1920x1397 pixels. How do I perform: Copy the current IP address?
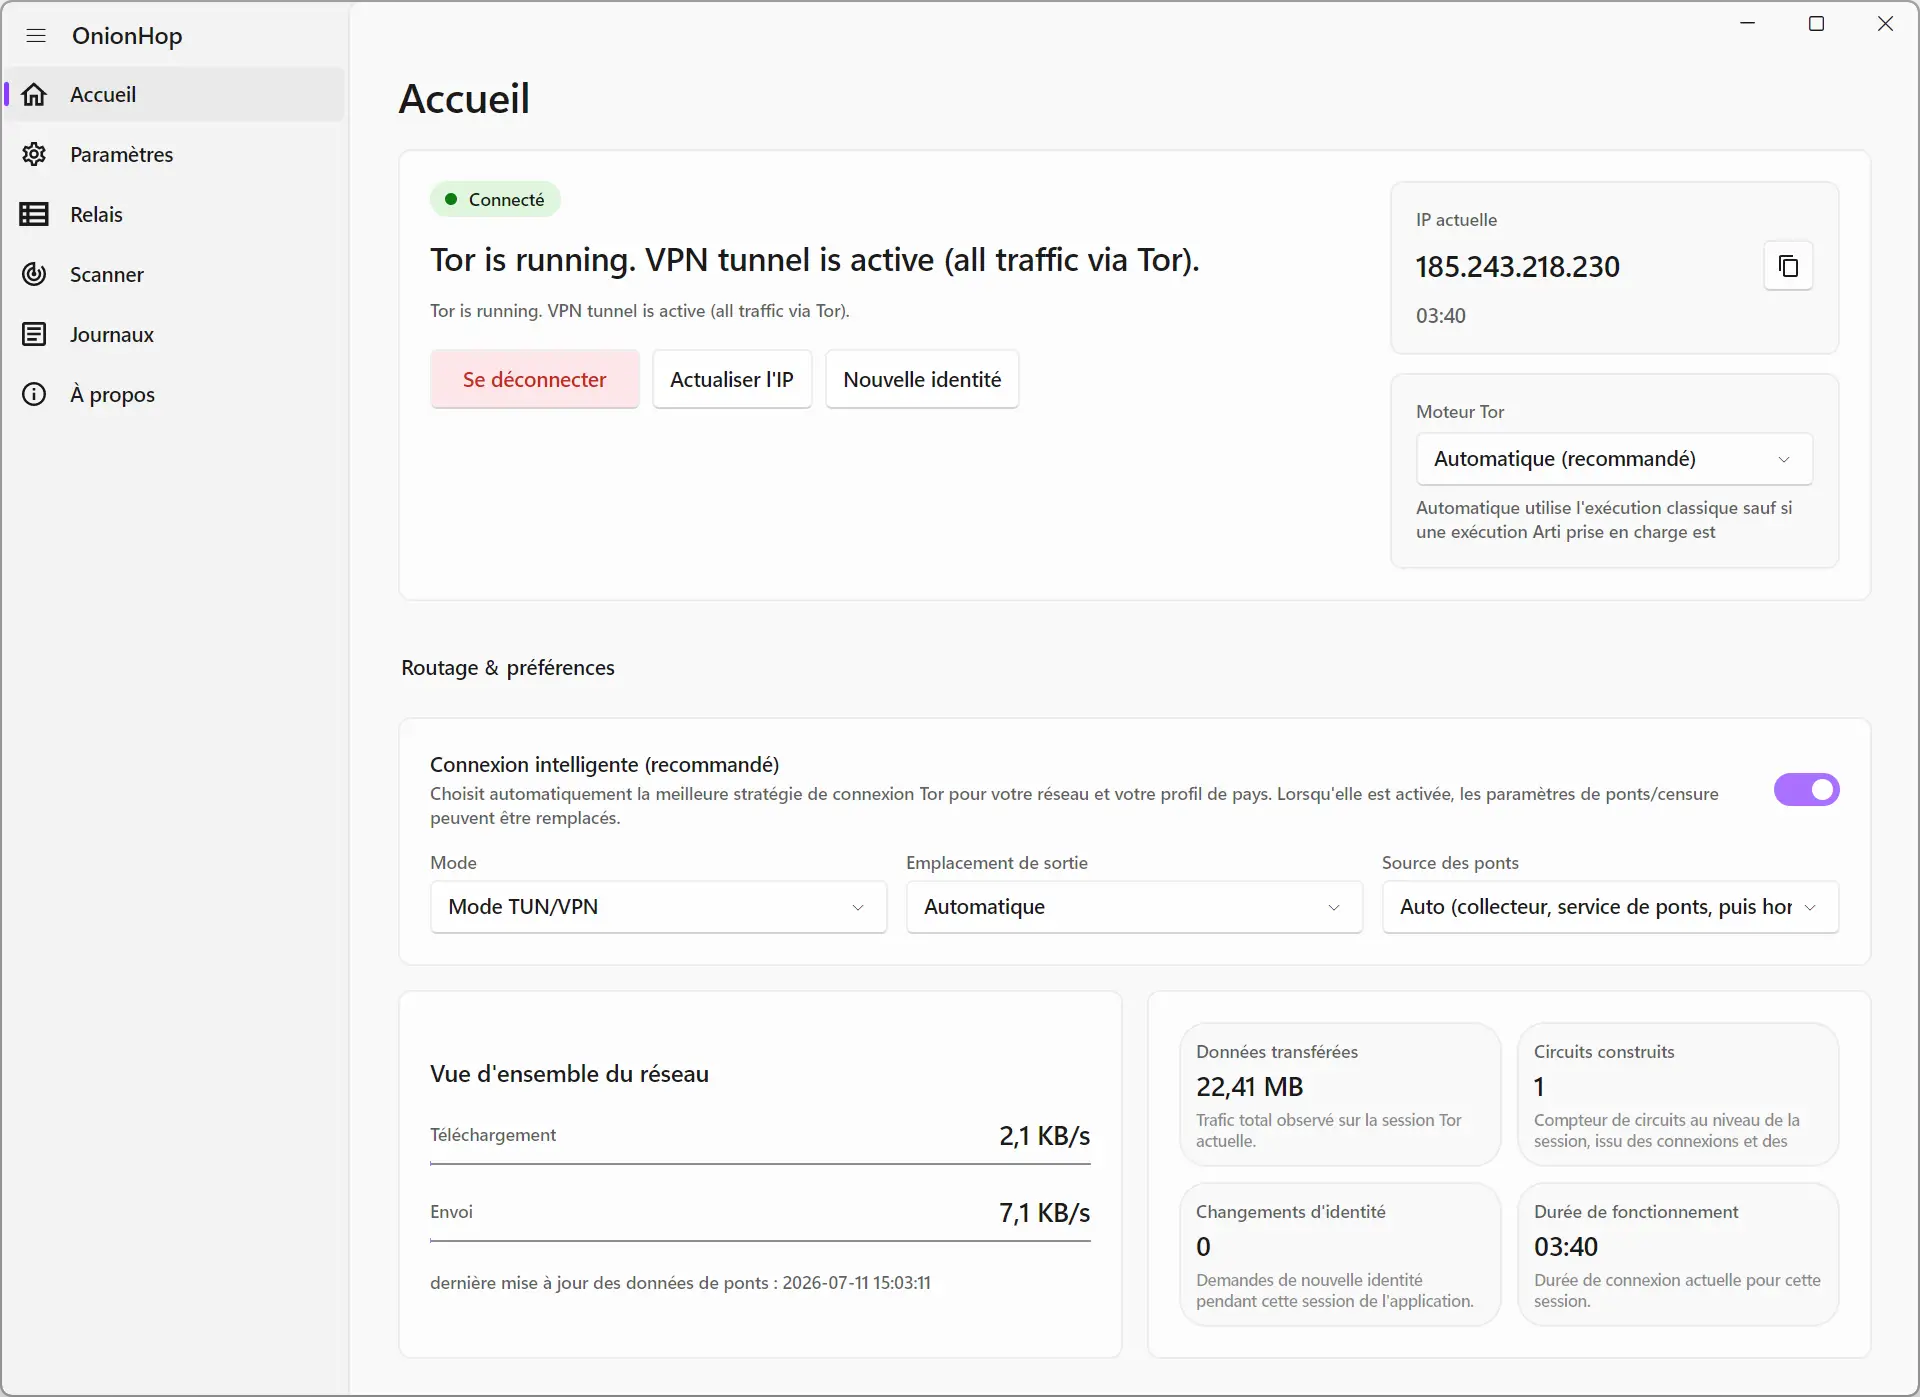click(x=1788, y=266)
